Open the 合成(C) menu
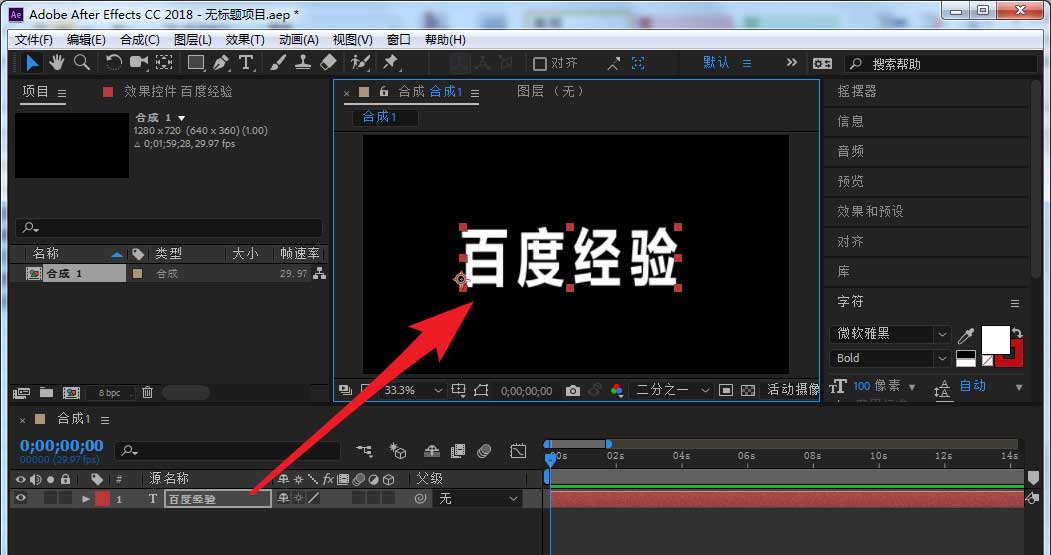1051x555 pixels. click(140, 40)
